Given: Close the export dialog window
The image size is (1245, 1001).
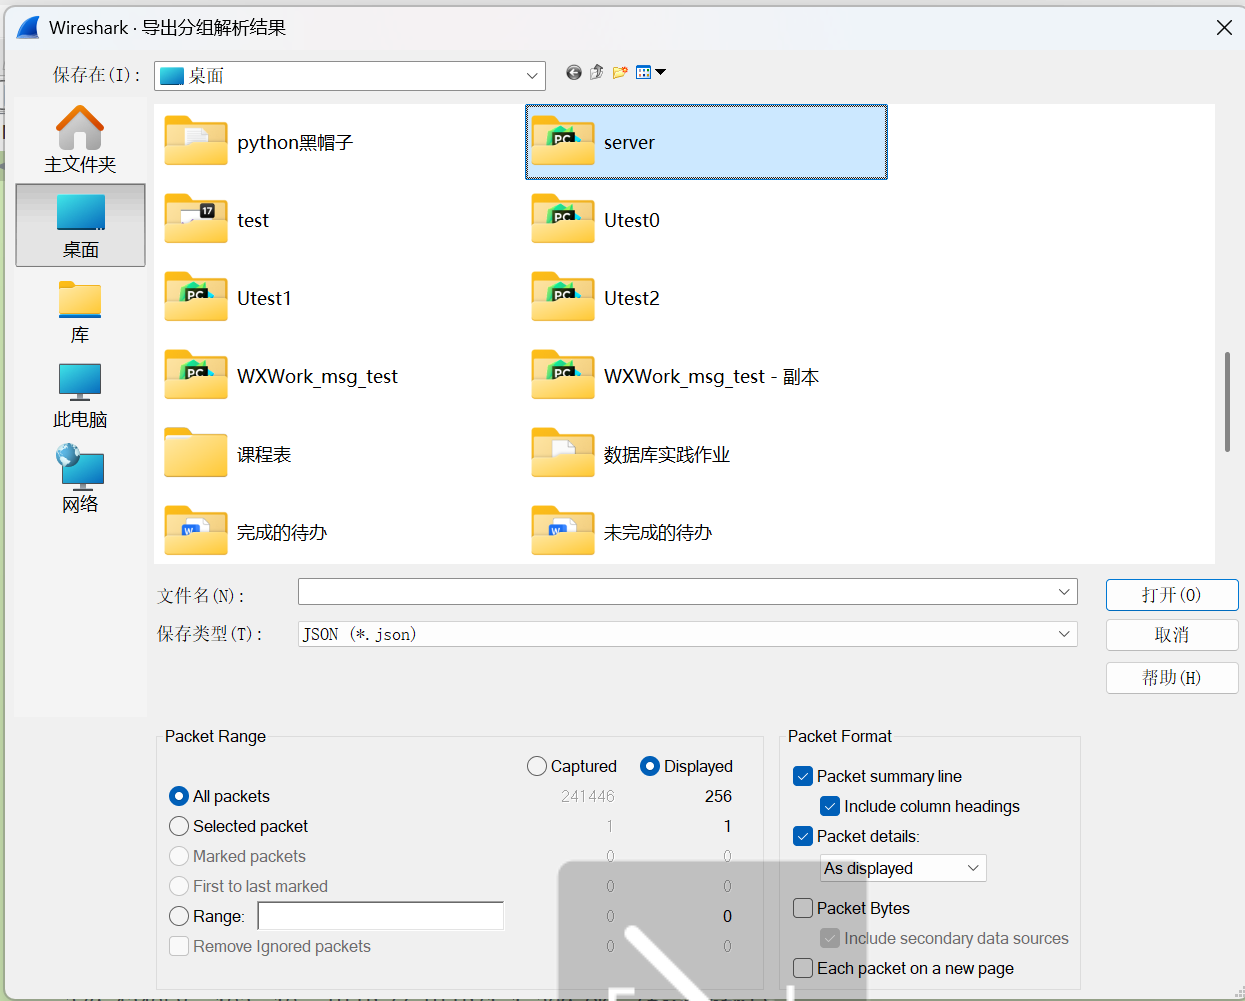Looking at the screenshot, I should (1224, 28).
